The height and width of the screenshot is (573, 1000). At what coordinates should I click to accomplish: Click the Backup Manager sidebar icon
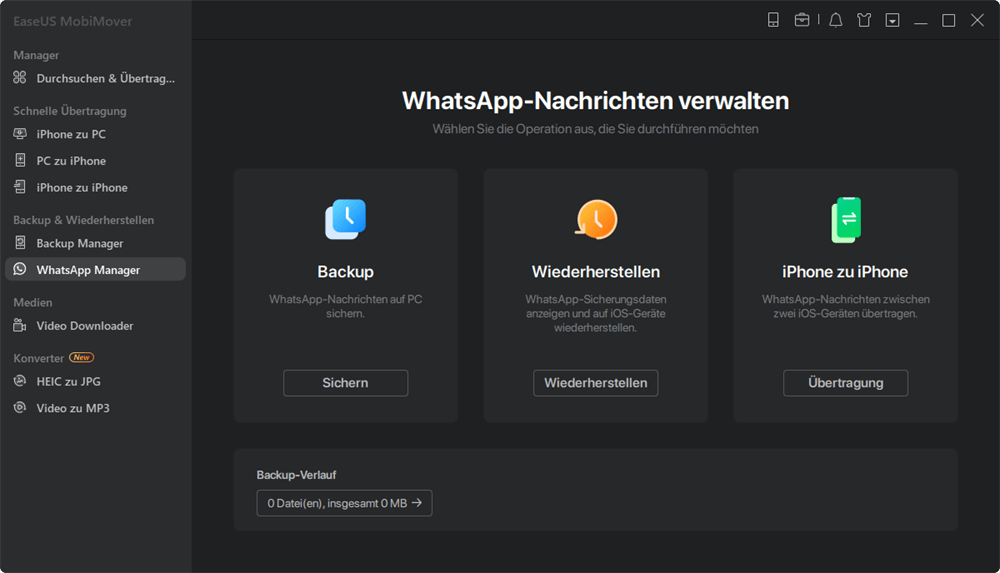coord(20,243)
